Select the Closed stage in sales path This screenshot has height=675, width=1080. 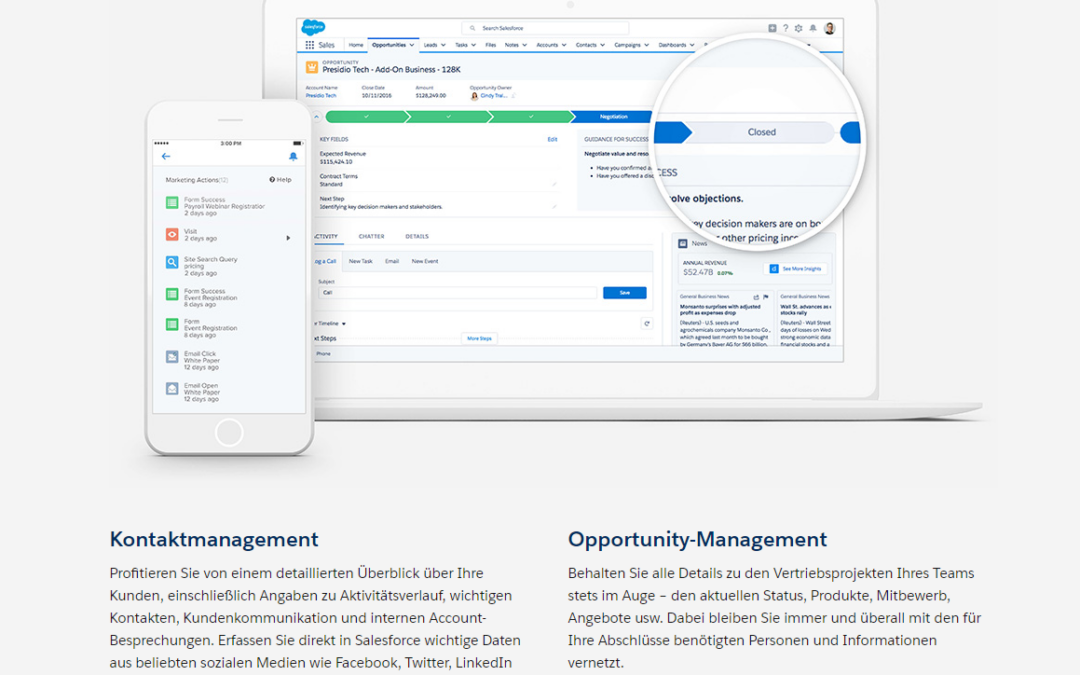point(762,132)
